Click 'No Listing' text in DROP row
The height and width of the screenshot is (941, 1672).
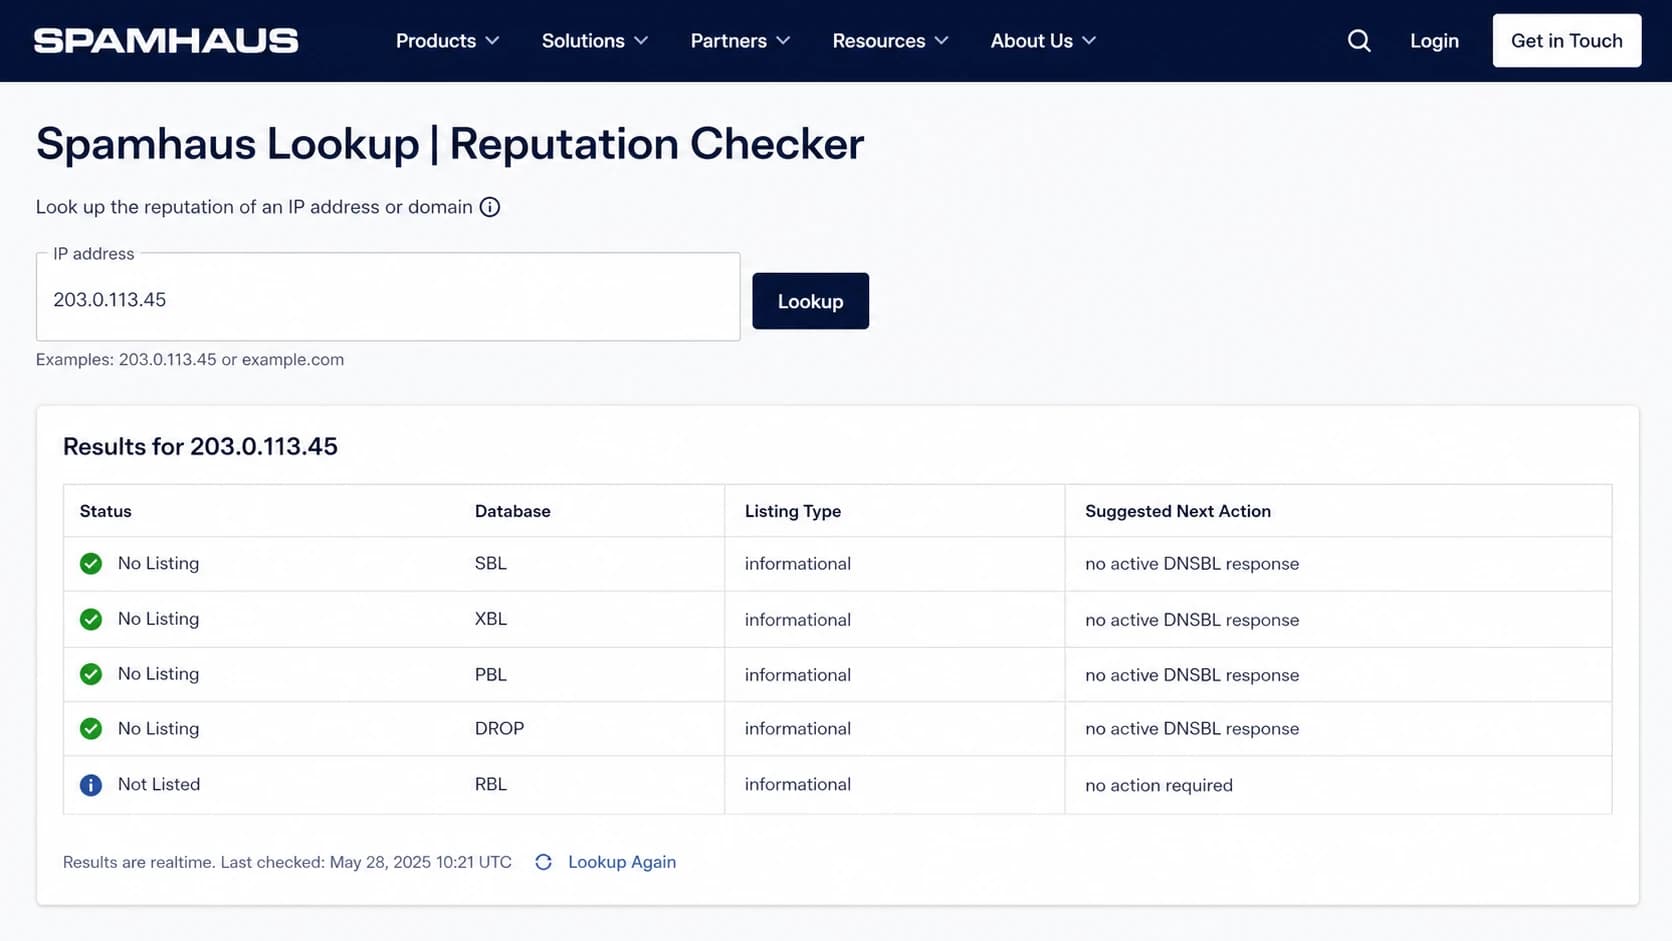[158, 729]
